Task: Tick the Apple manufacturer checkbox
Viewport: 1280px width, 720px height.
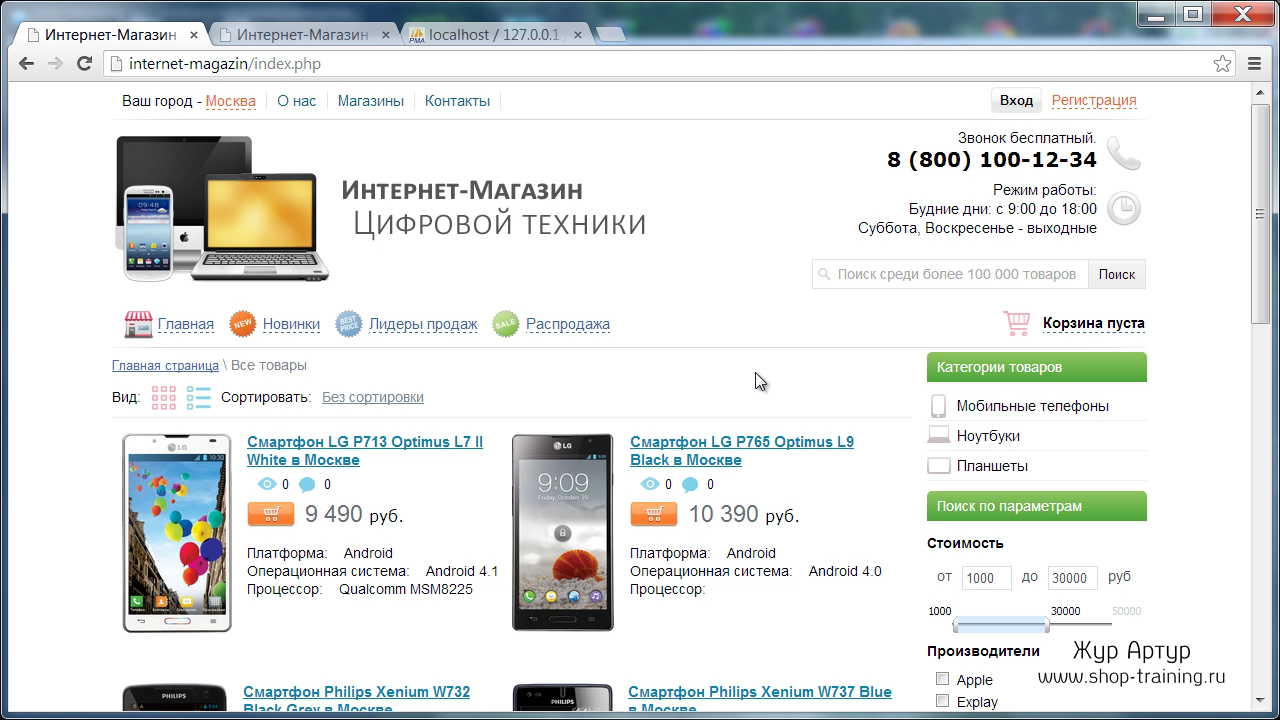Action: click(x=942, y=679)
